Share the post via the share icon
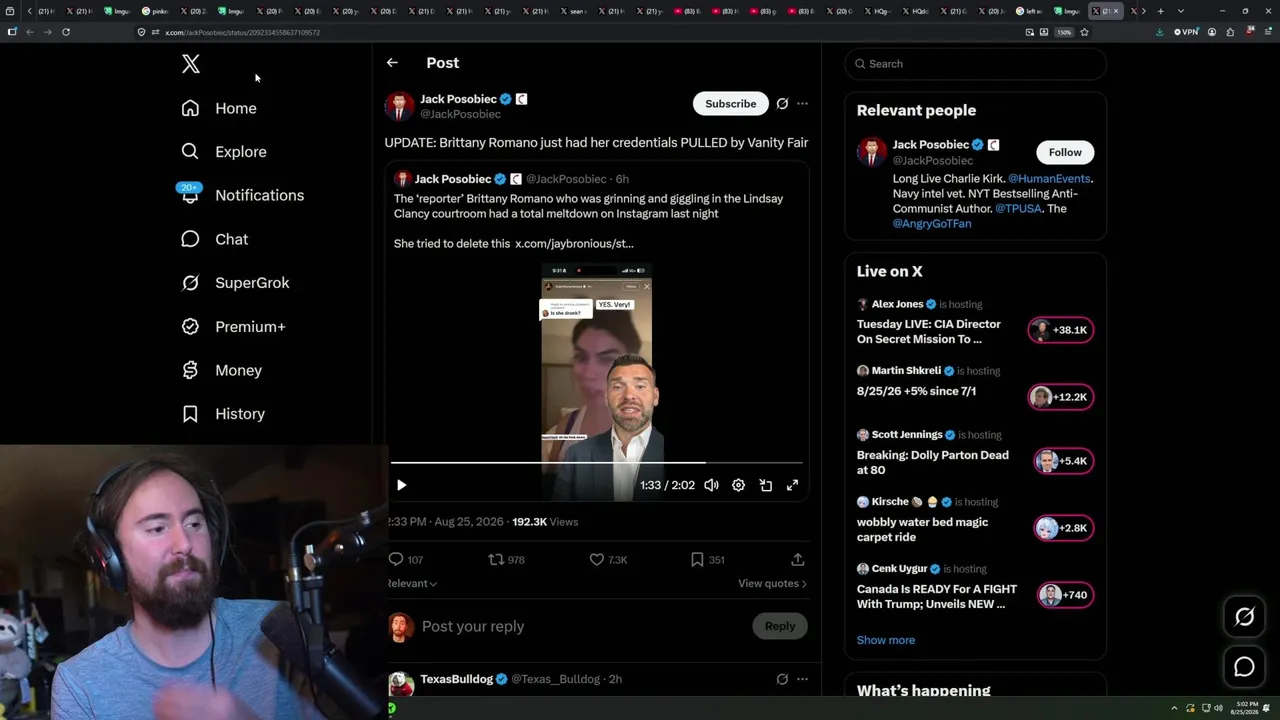 pos(797,559)
